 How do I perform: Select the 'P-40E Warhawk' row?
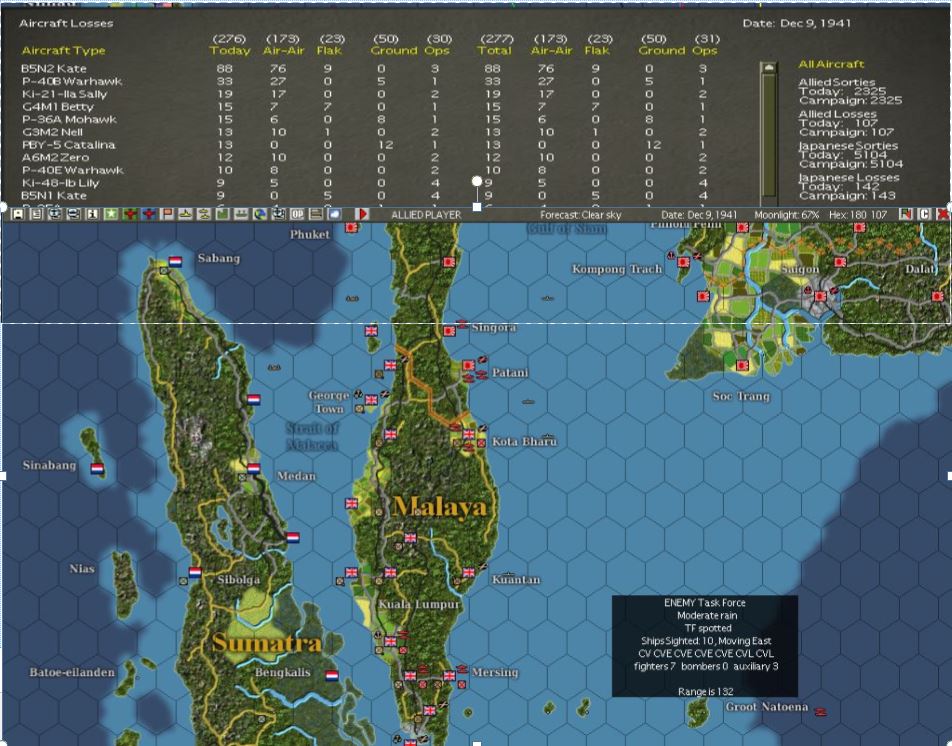pyautogui.click(x=369, y=170)
